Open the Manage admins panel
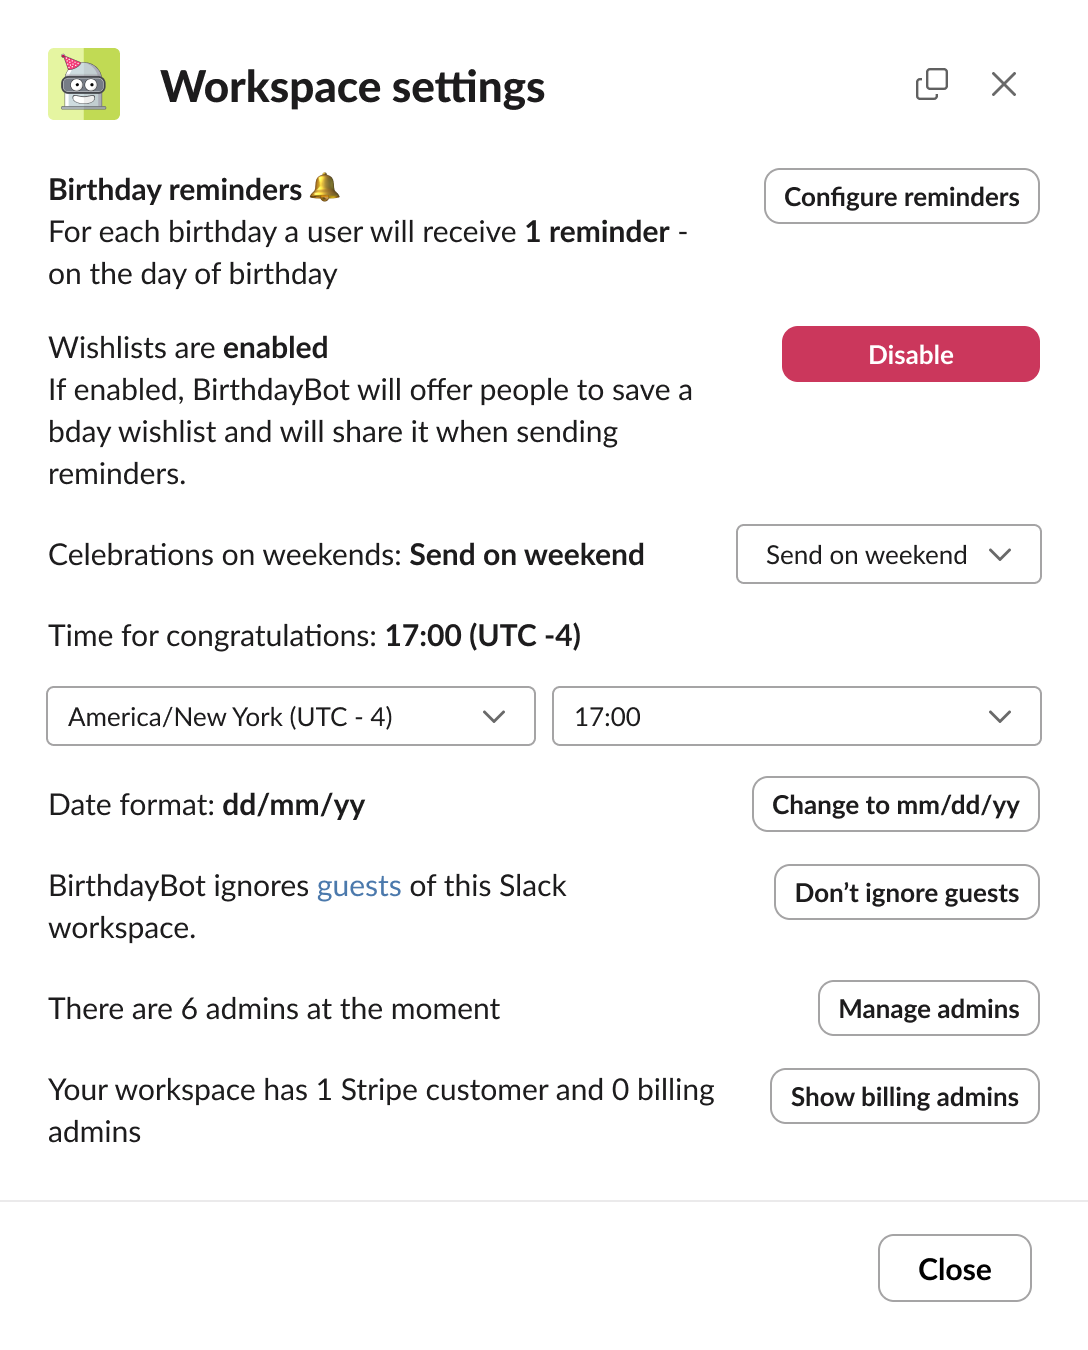Screen dimensions: 1088x1350 [x=928, y=1008]
